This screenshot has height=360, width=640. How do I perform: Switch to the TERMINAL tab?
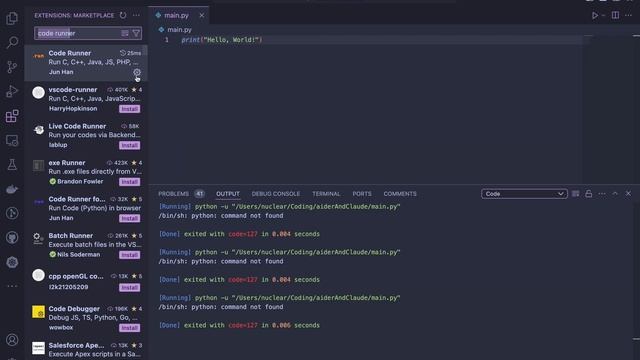click(x=326, y=194)
